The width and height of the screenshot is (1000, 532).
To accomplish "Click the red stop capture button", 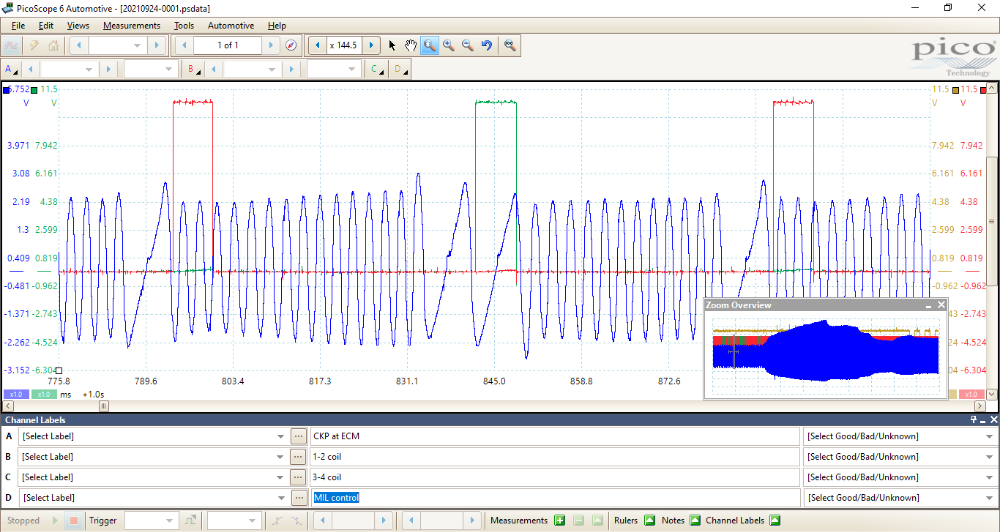I will pyautogui.click(x=74, y=521).
